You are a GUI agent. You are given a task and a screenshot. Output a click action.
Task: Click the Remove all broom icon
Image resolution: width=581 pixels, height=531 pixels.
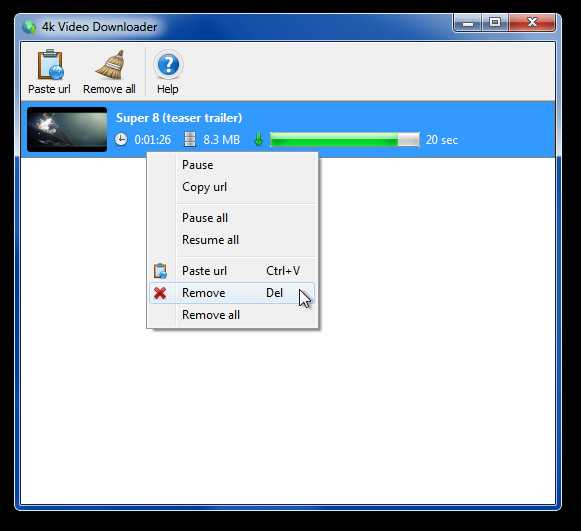(110, 65)
